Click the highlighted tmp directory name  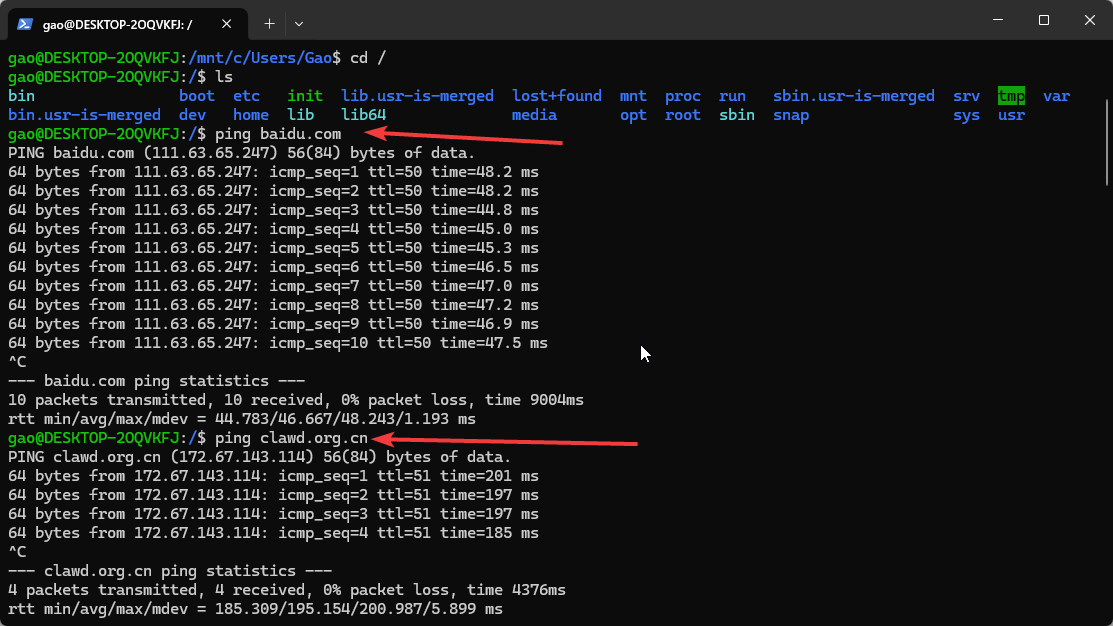(x=1011, y=96)
